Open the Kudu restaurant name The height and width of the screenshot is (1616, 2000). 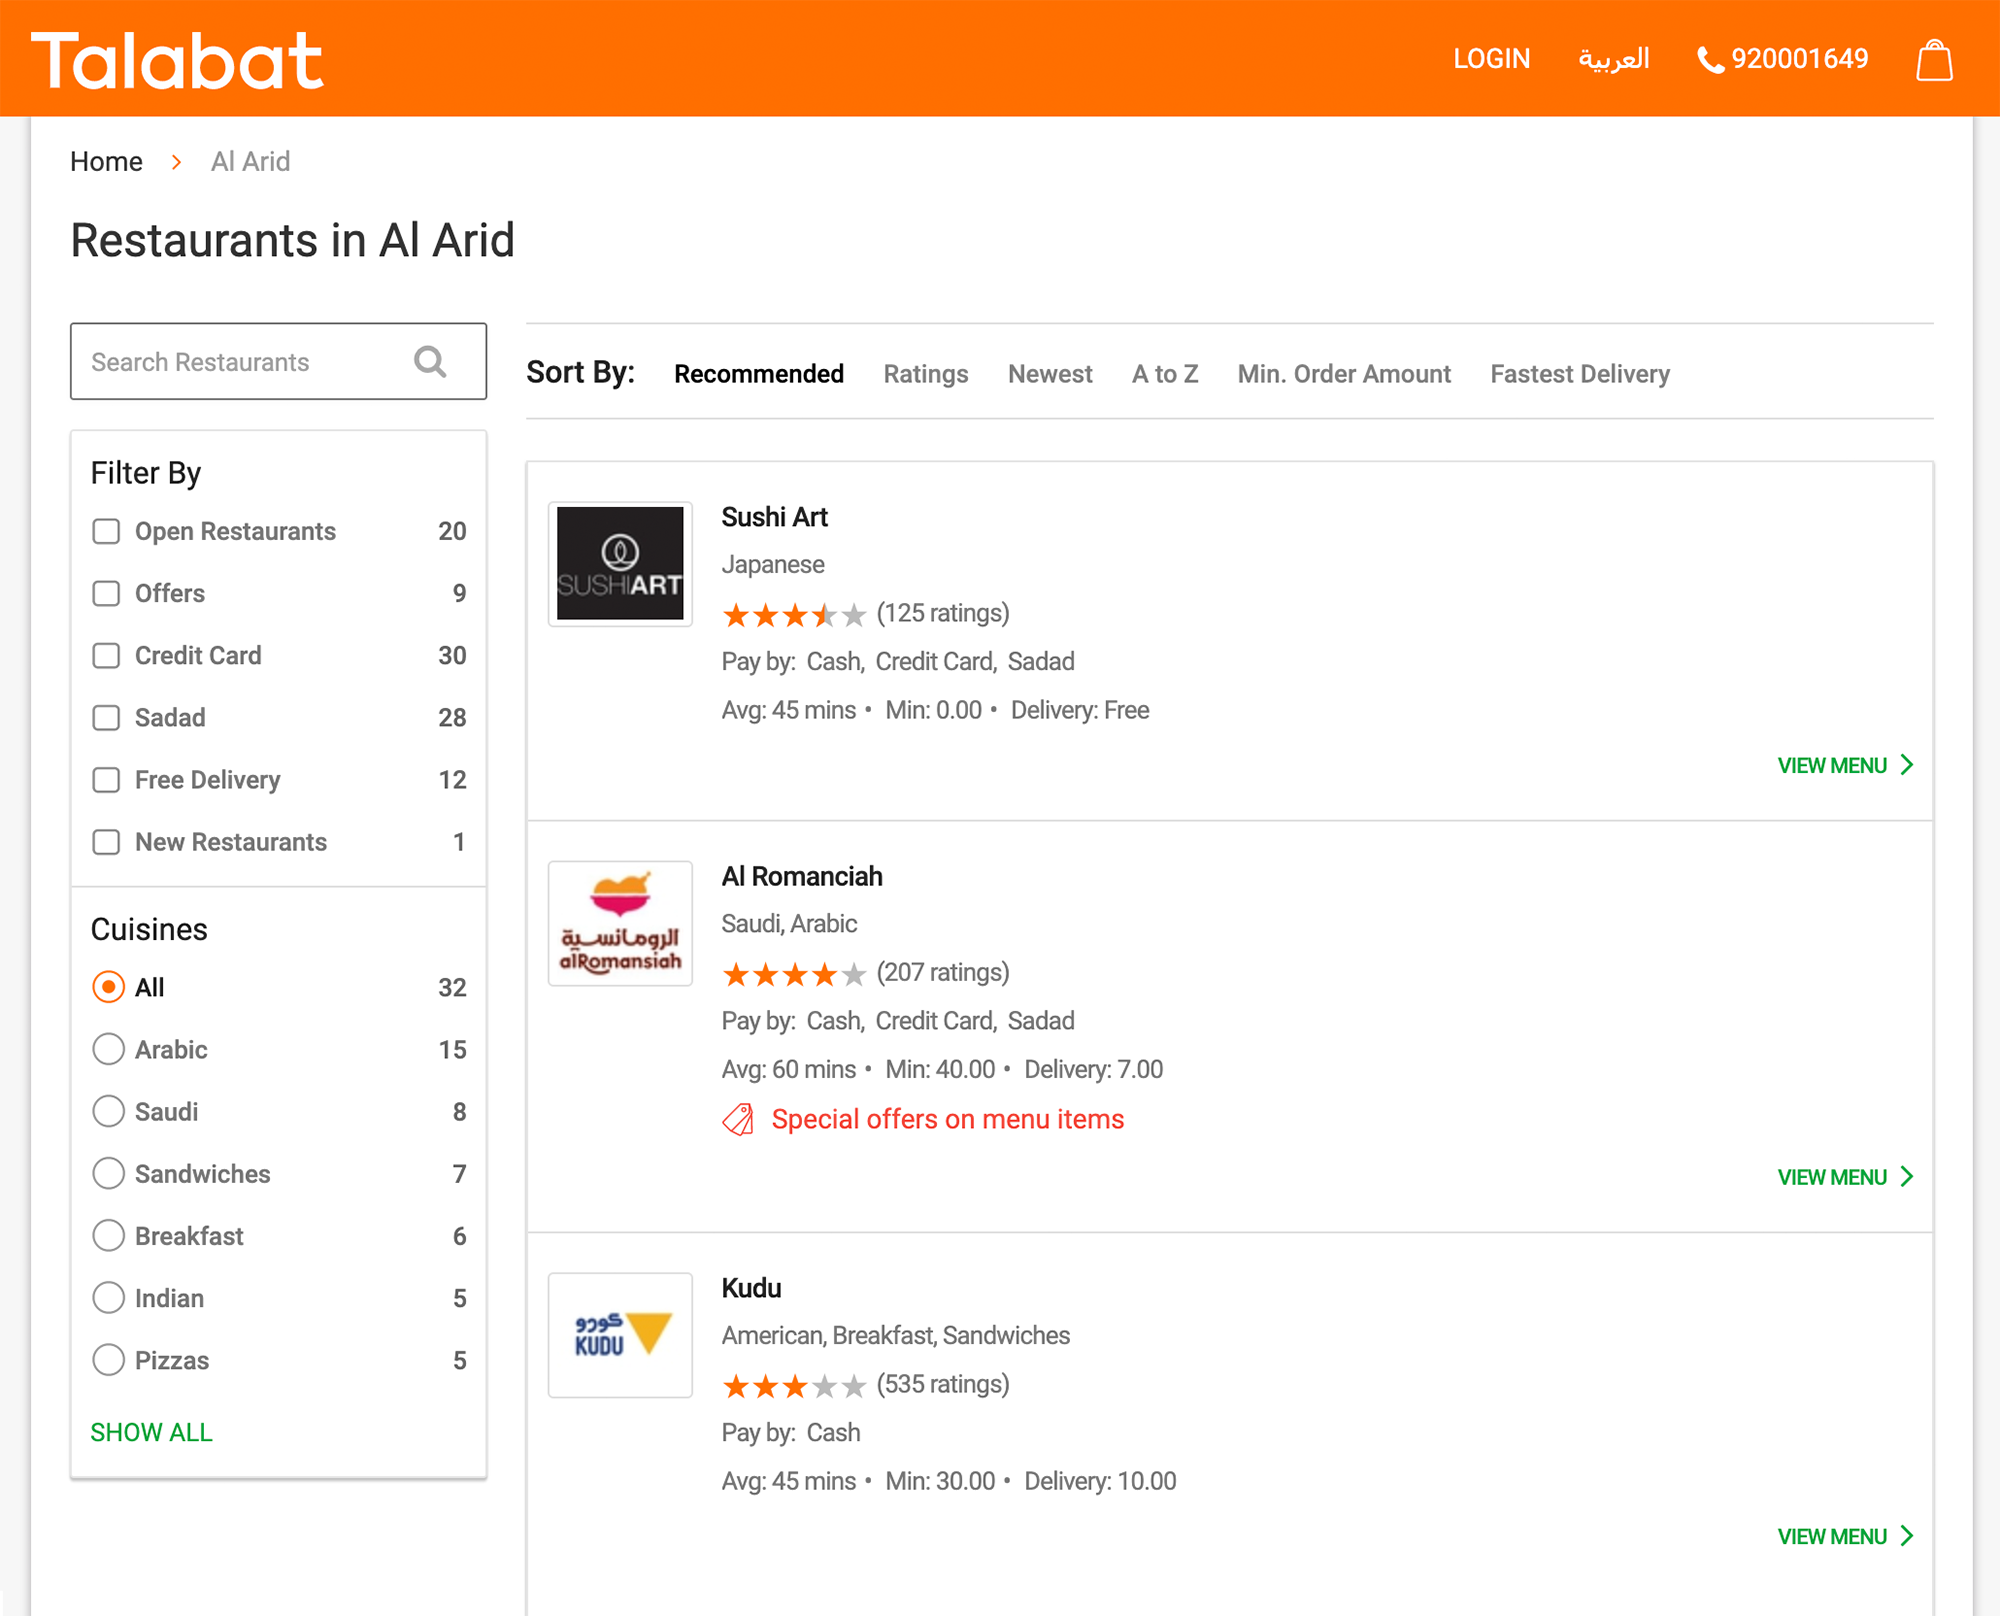pyautogui.click(x=751, y=1288)
